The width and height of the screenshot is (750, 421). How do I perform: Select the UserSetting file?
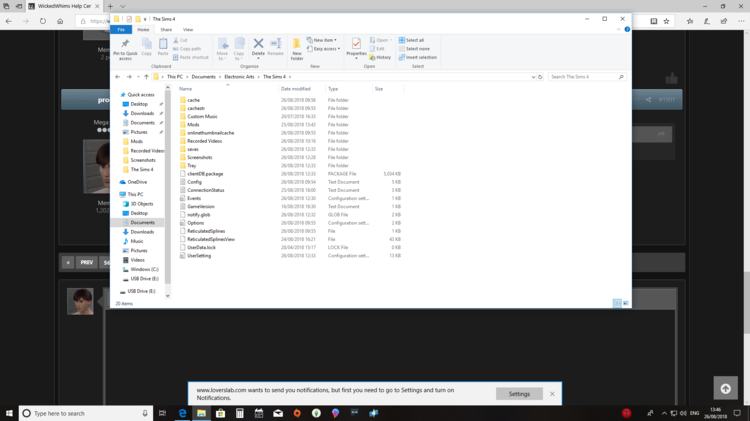pyautogui.click(x=199, y=255)
